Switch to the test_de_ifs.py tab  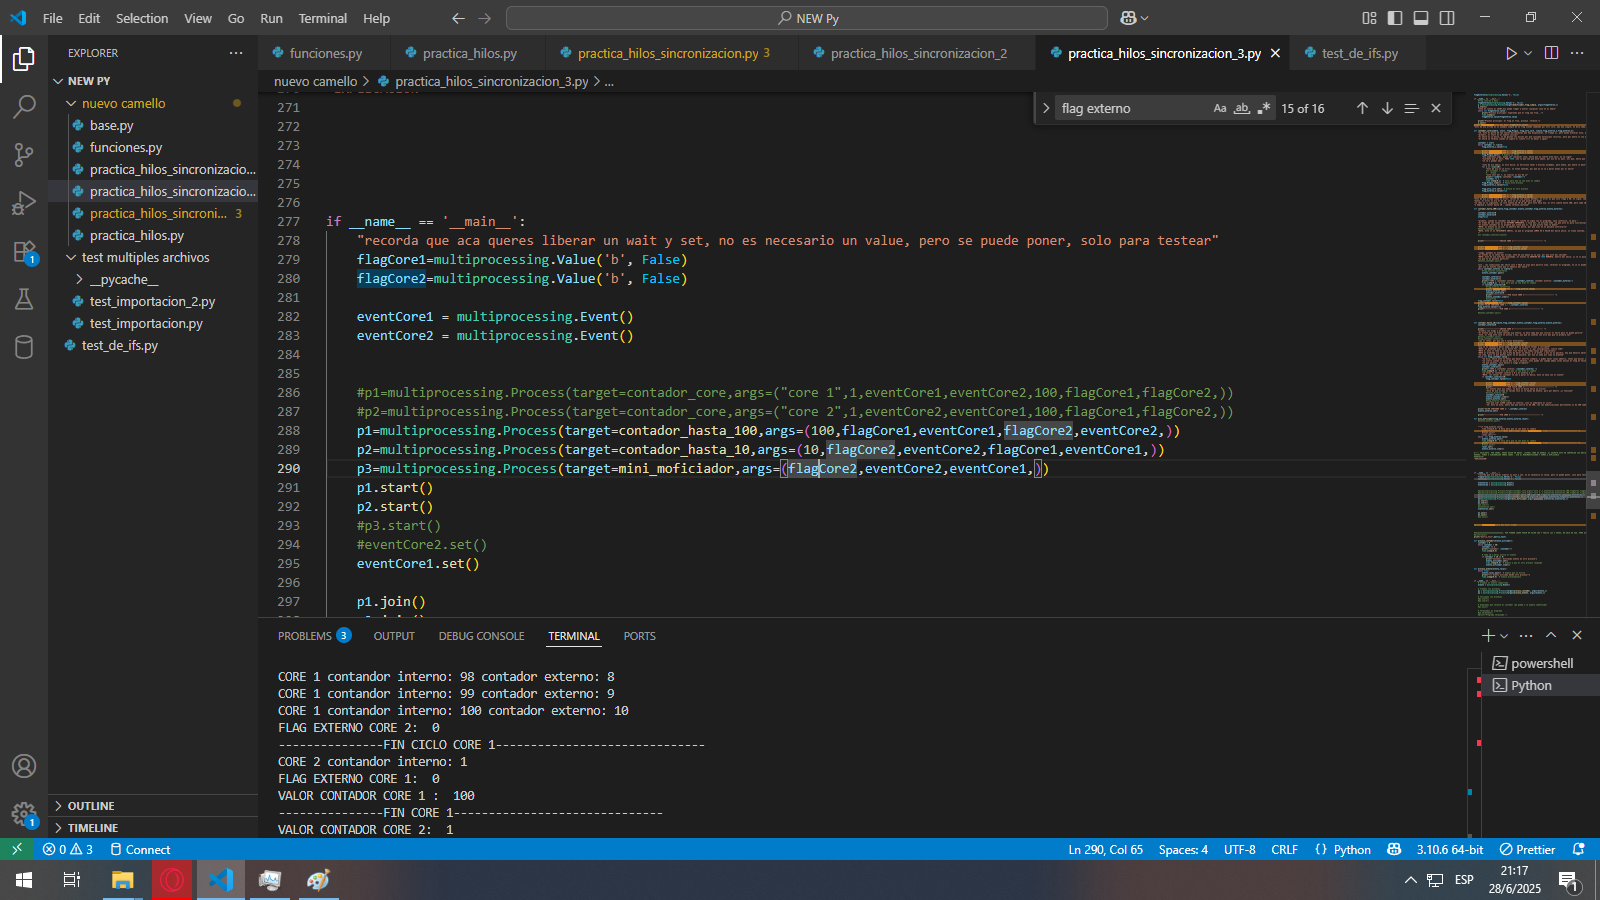1360,53
